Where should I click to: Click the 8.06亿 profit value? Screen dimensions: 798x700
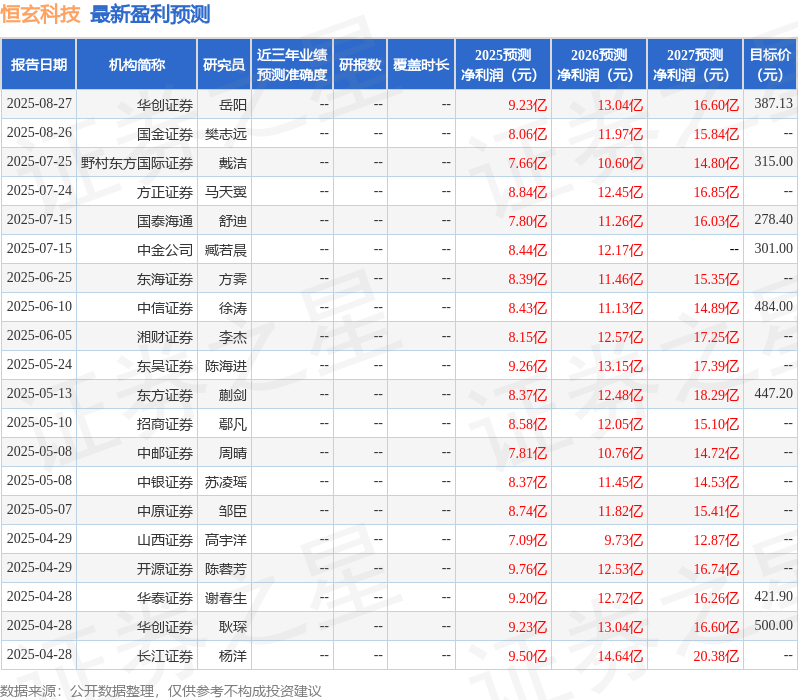[527, 134]
